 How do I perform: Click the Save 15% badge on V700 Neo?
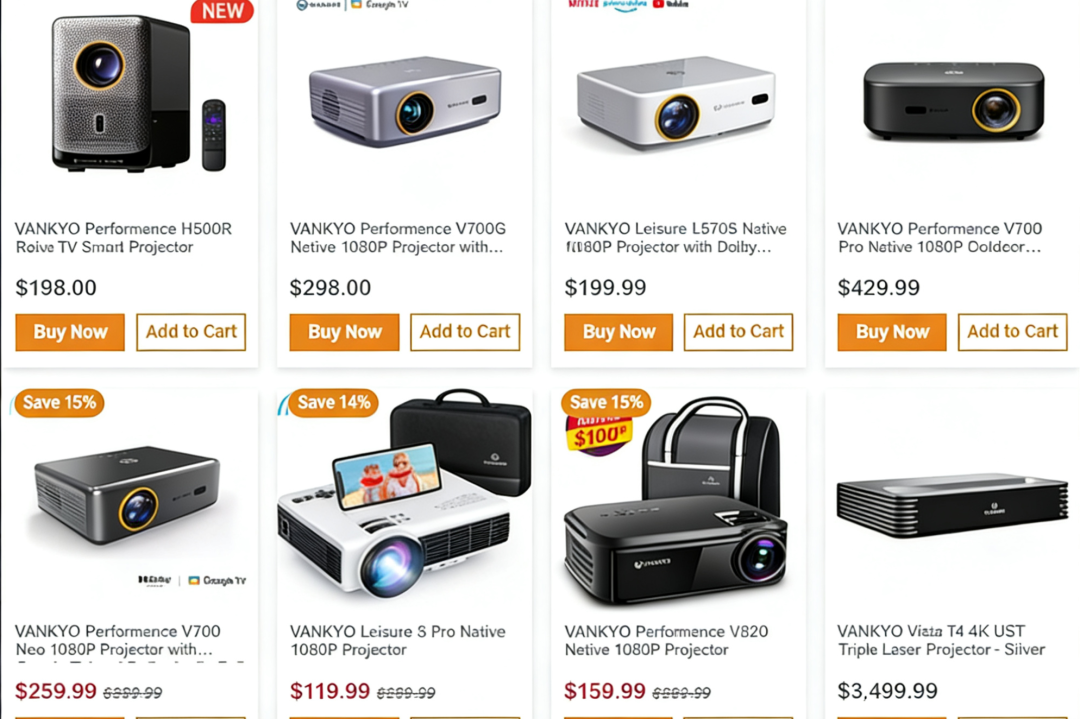click(x=59, y=402)
